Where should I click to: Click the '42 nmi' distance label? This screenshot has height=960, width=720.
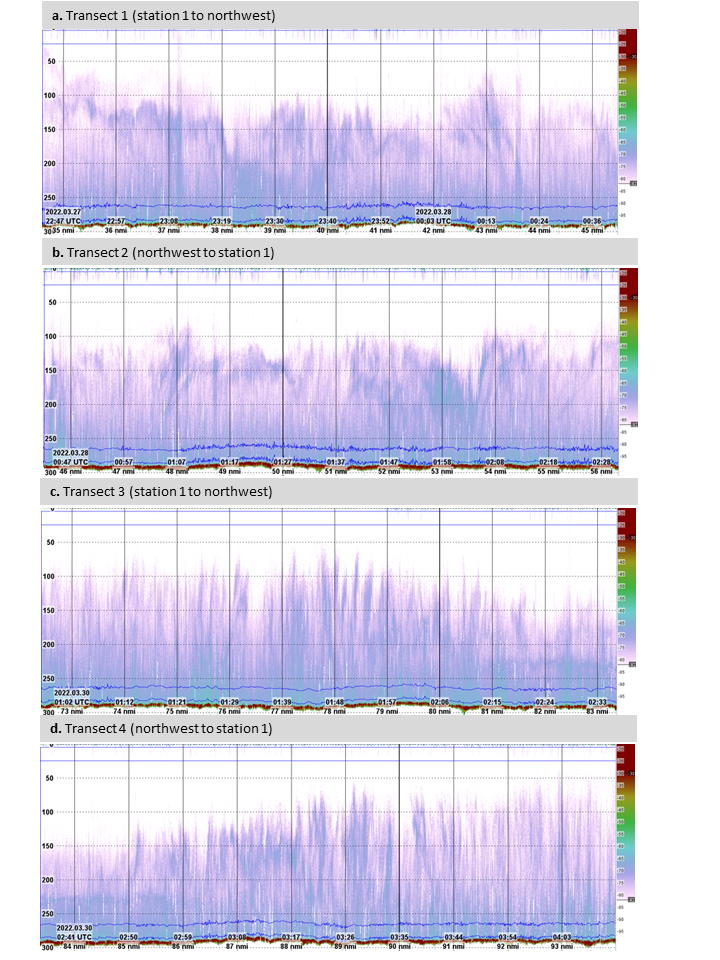point(433,231)
